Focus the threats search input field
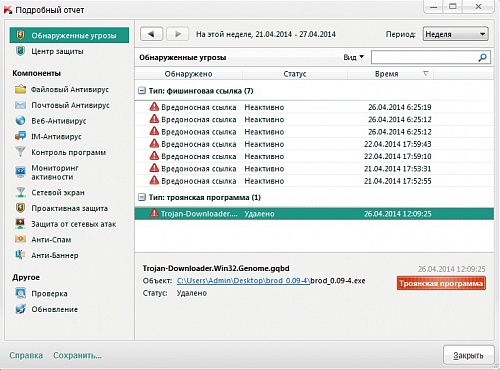 click(424, 57)
